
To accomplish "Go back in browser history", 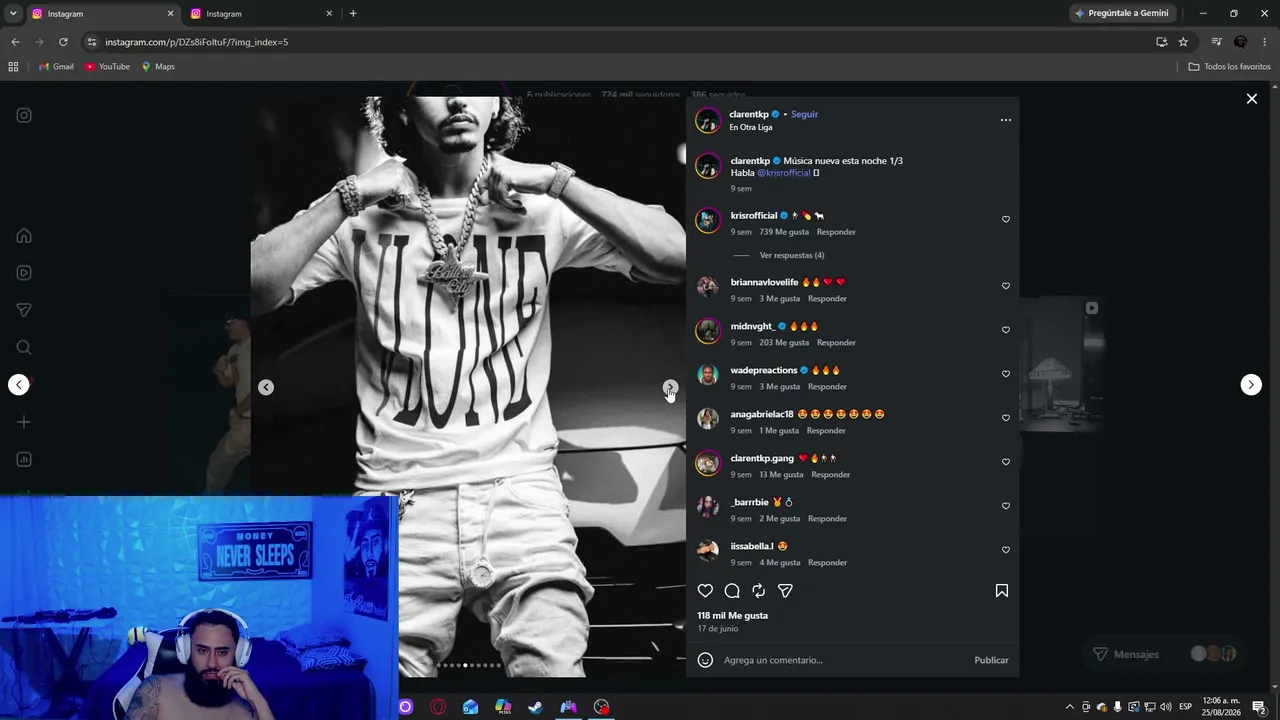I will tap(15, 42).
